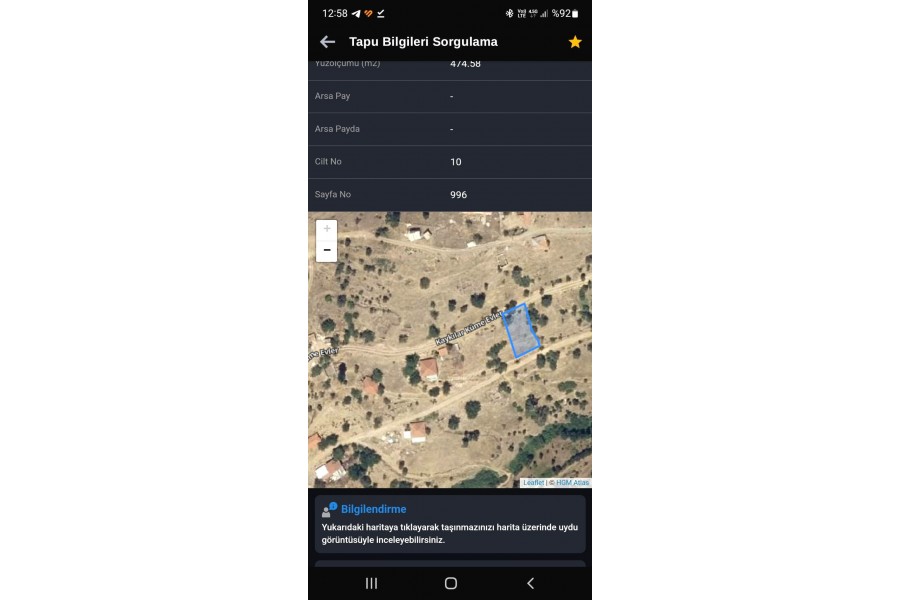Click the Kayıklar Küme Evler road label
This screenshot has height=600, width=900.
click(x=469, y=328)
